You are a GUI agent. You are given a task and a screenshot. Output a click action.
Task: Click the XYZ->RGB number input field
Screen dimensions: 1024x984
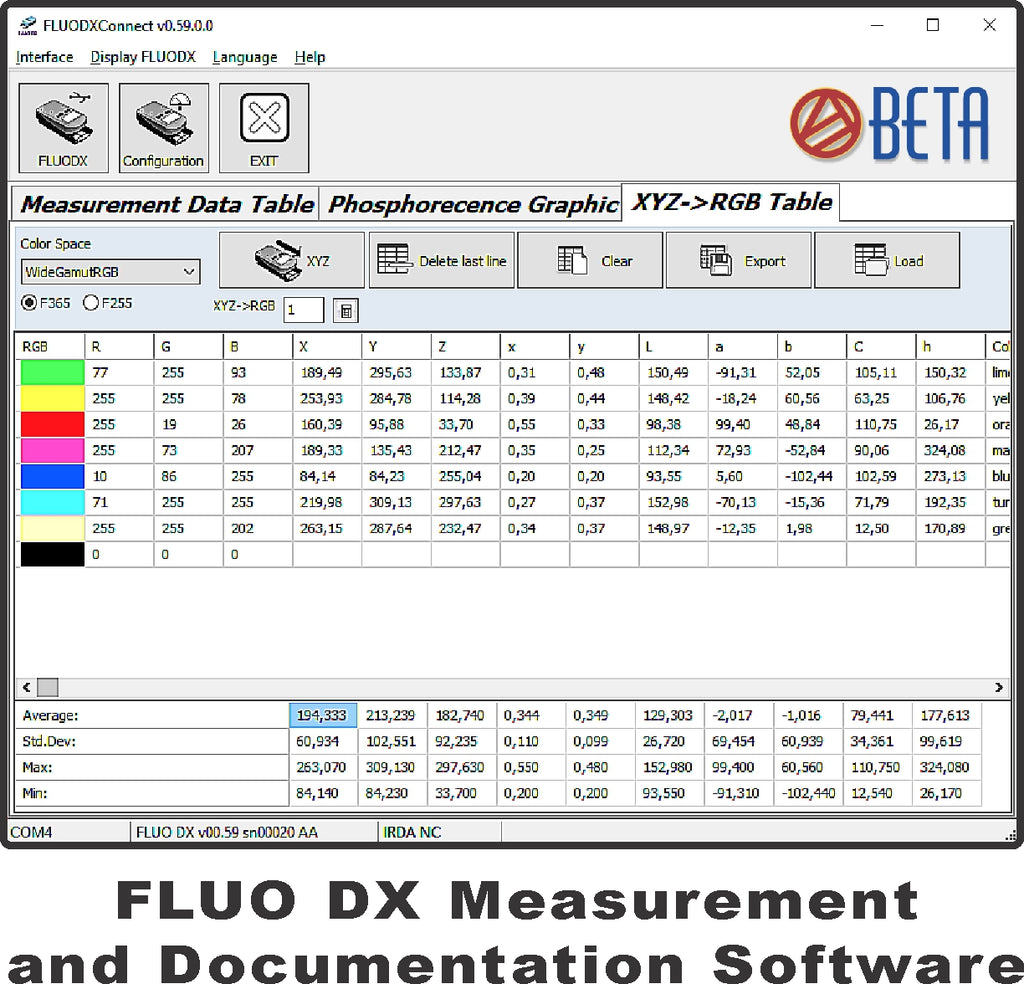(x=304, y=310)
